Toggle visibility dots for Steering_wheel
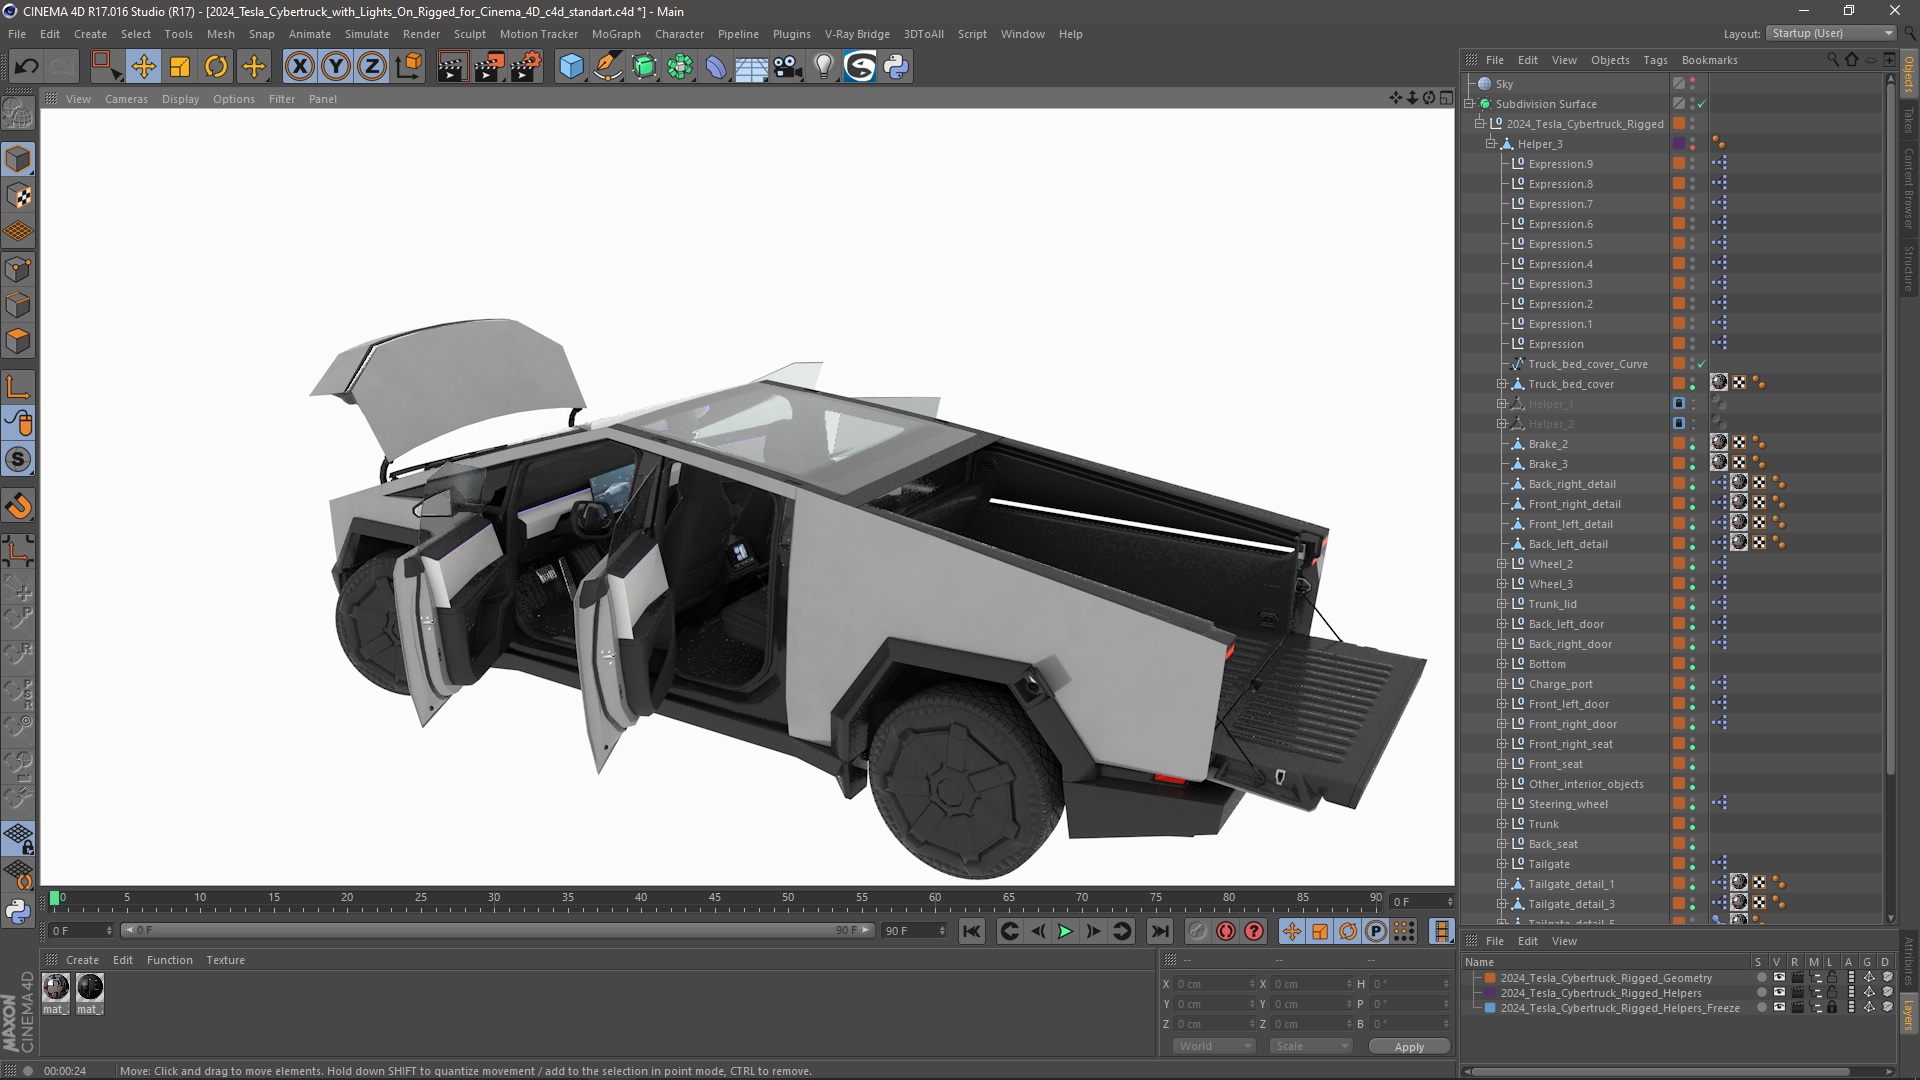Screen dimensions: 1920x1080 coord(1693,804)
